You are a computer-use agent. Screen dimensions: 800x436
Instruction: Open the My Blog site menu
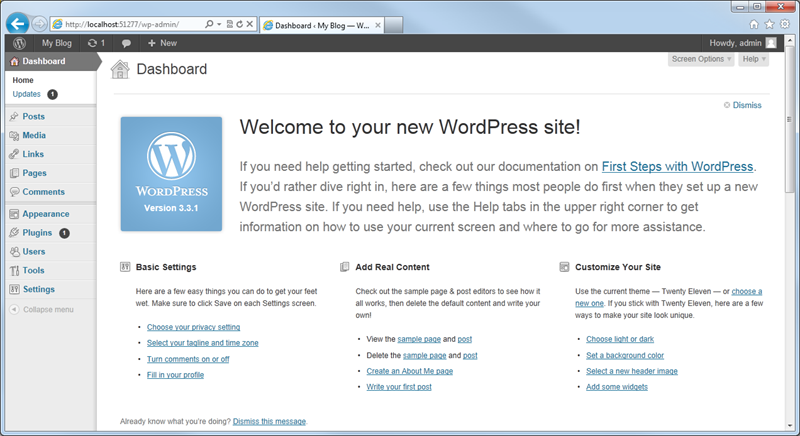click(57, 43)
